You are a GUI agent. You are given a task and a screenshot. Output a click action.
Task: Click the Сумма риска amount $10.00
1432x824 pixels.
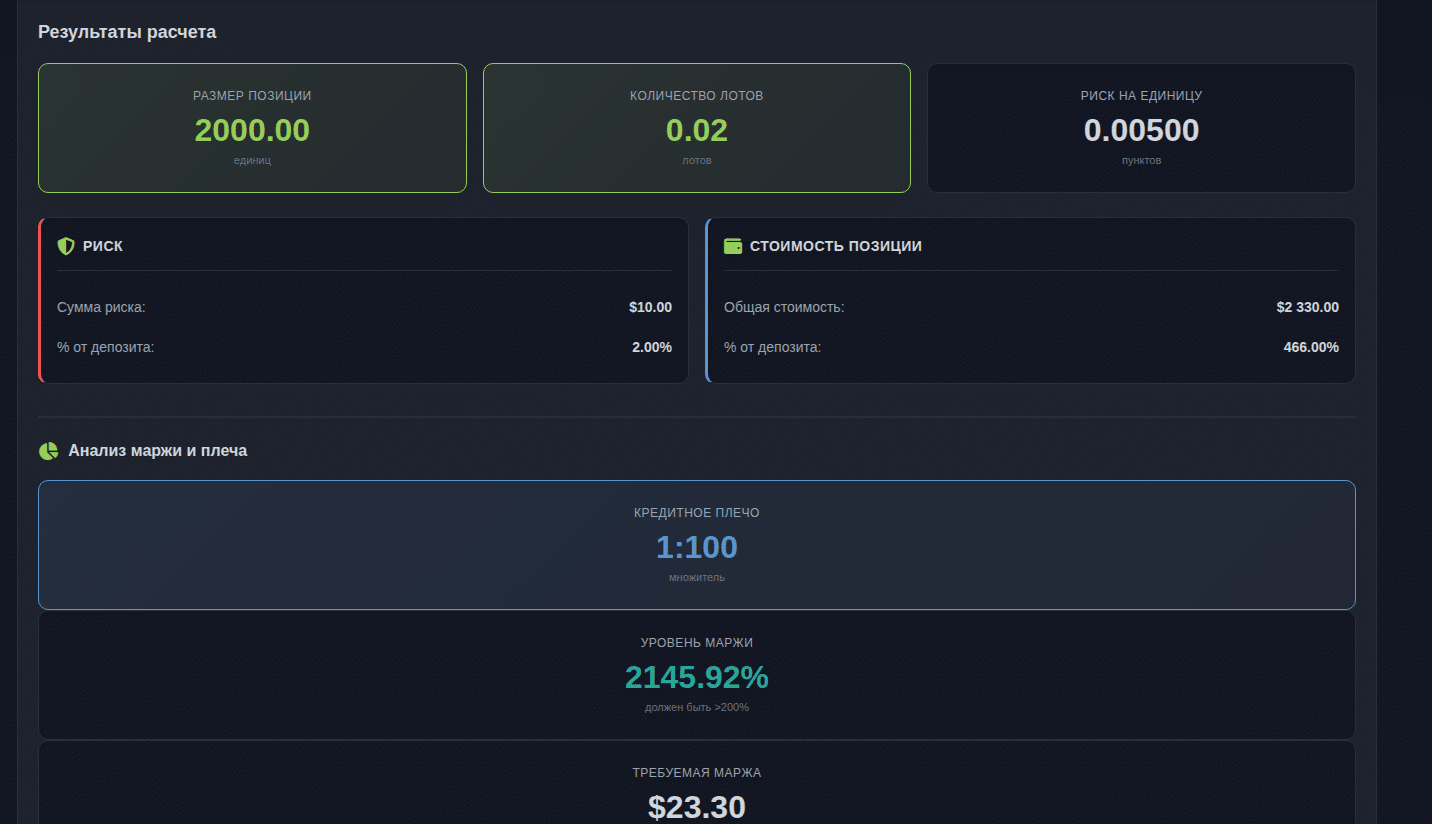650,307
